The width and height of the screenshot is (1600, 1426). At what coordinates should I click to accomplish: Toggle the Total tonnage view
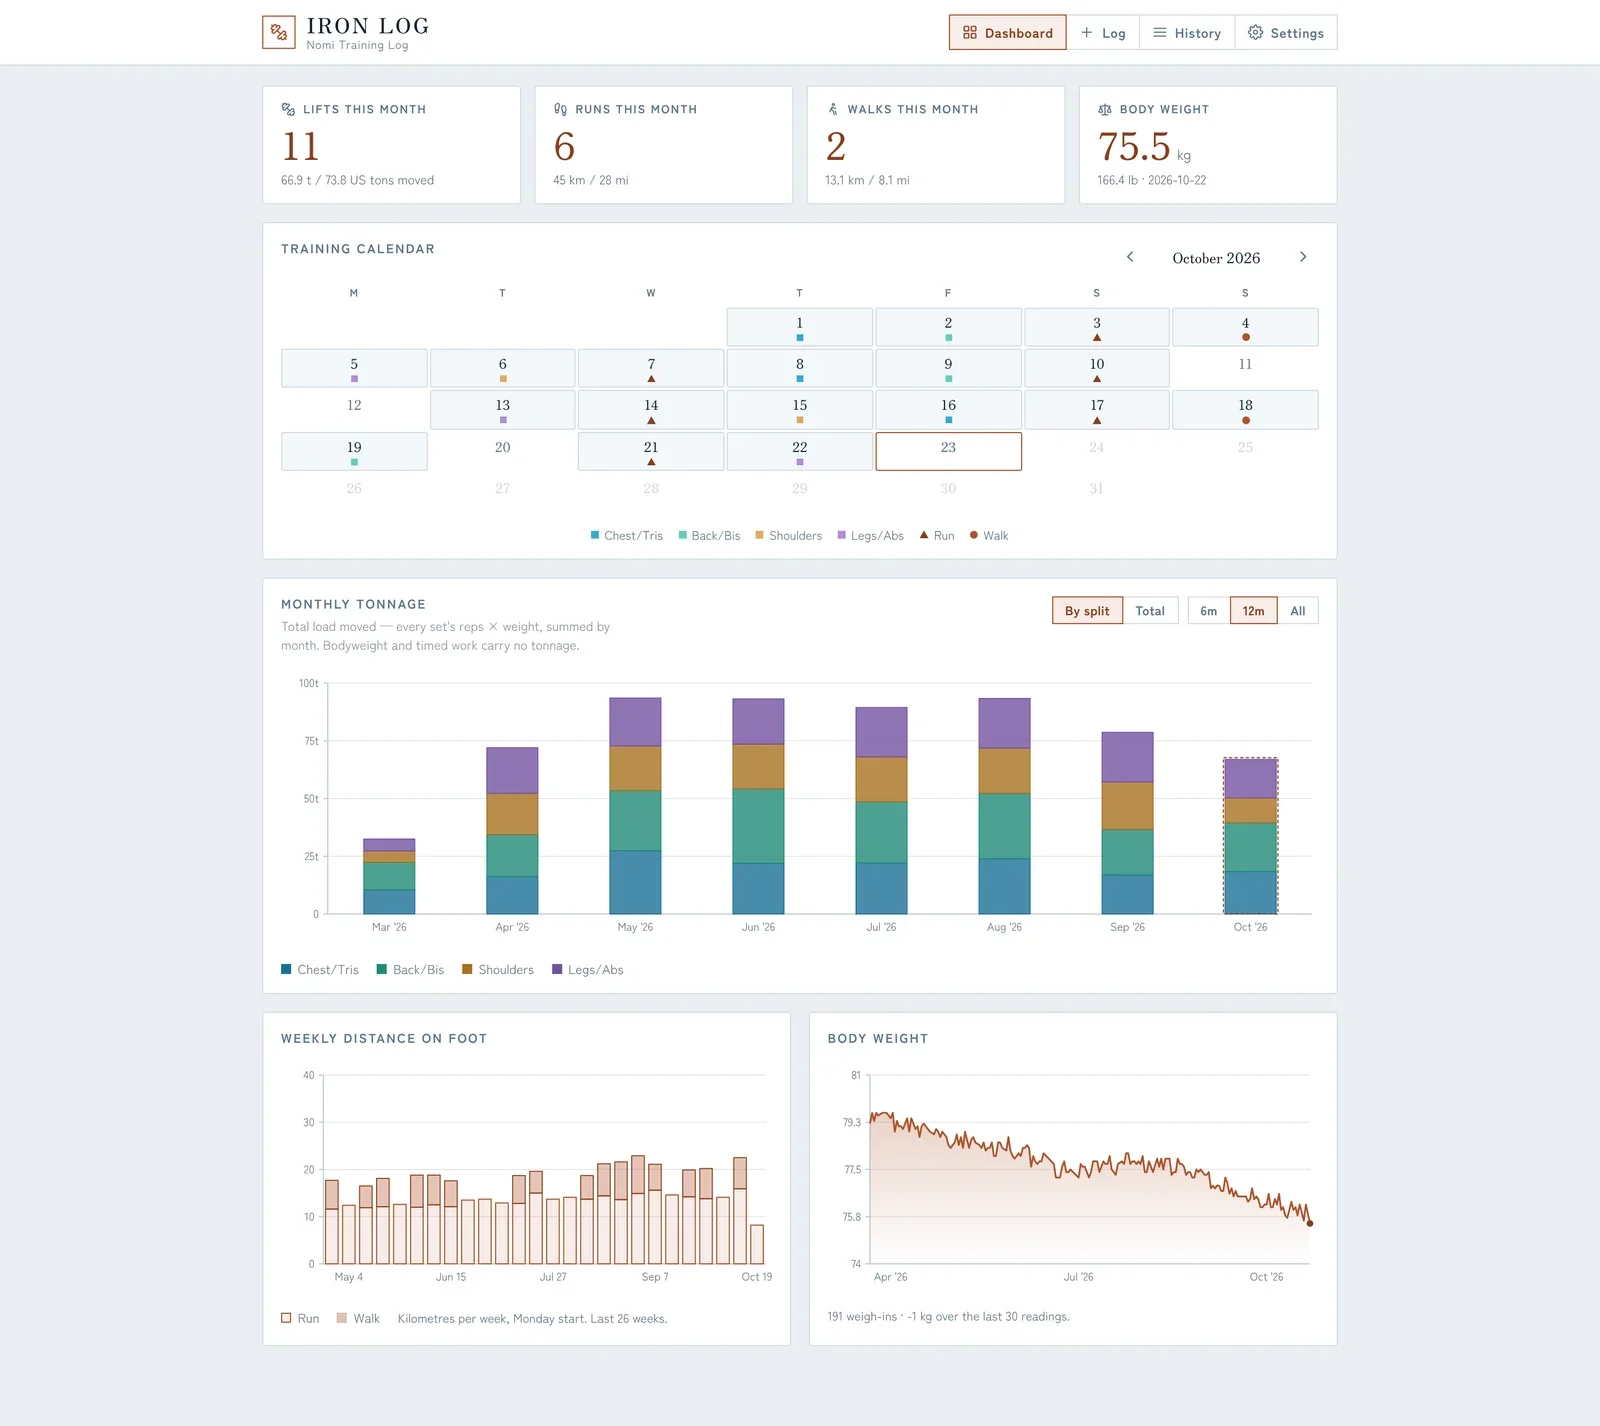coord(1150,610)
